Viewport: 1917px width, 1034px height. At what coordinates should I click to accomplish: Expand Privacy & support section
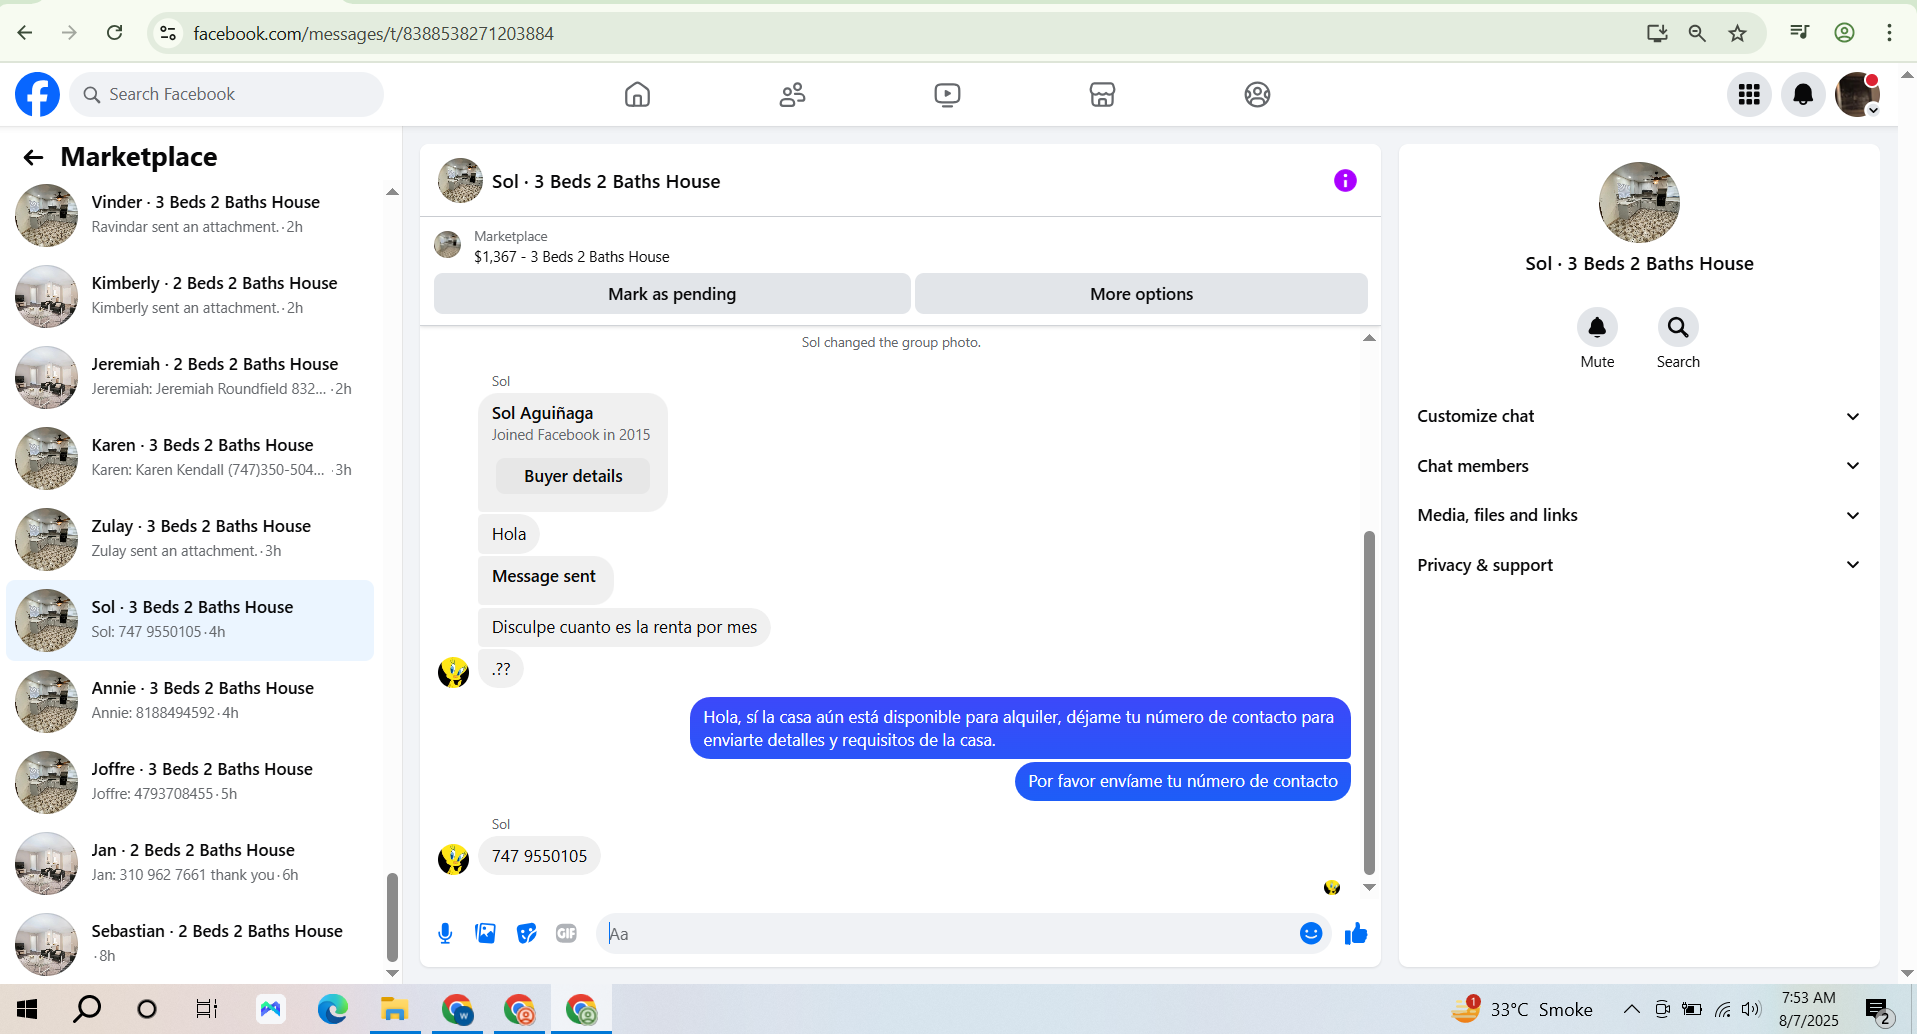(1639, 565)
